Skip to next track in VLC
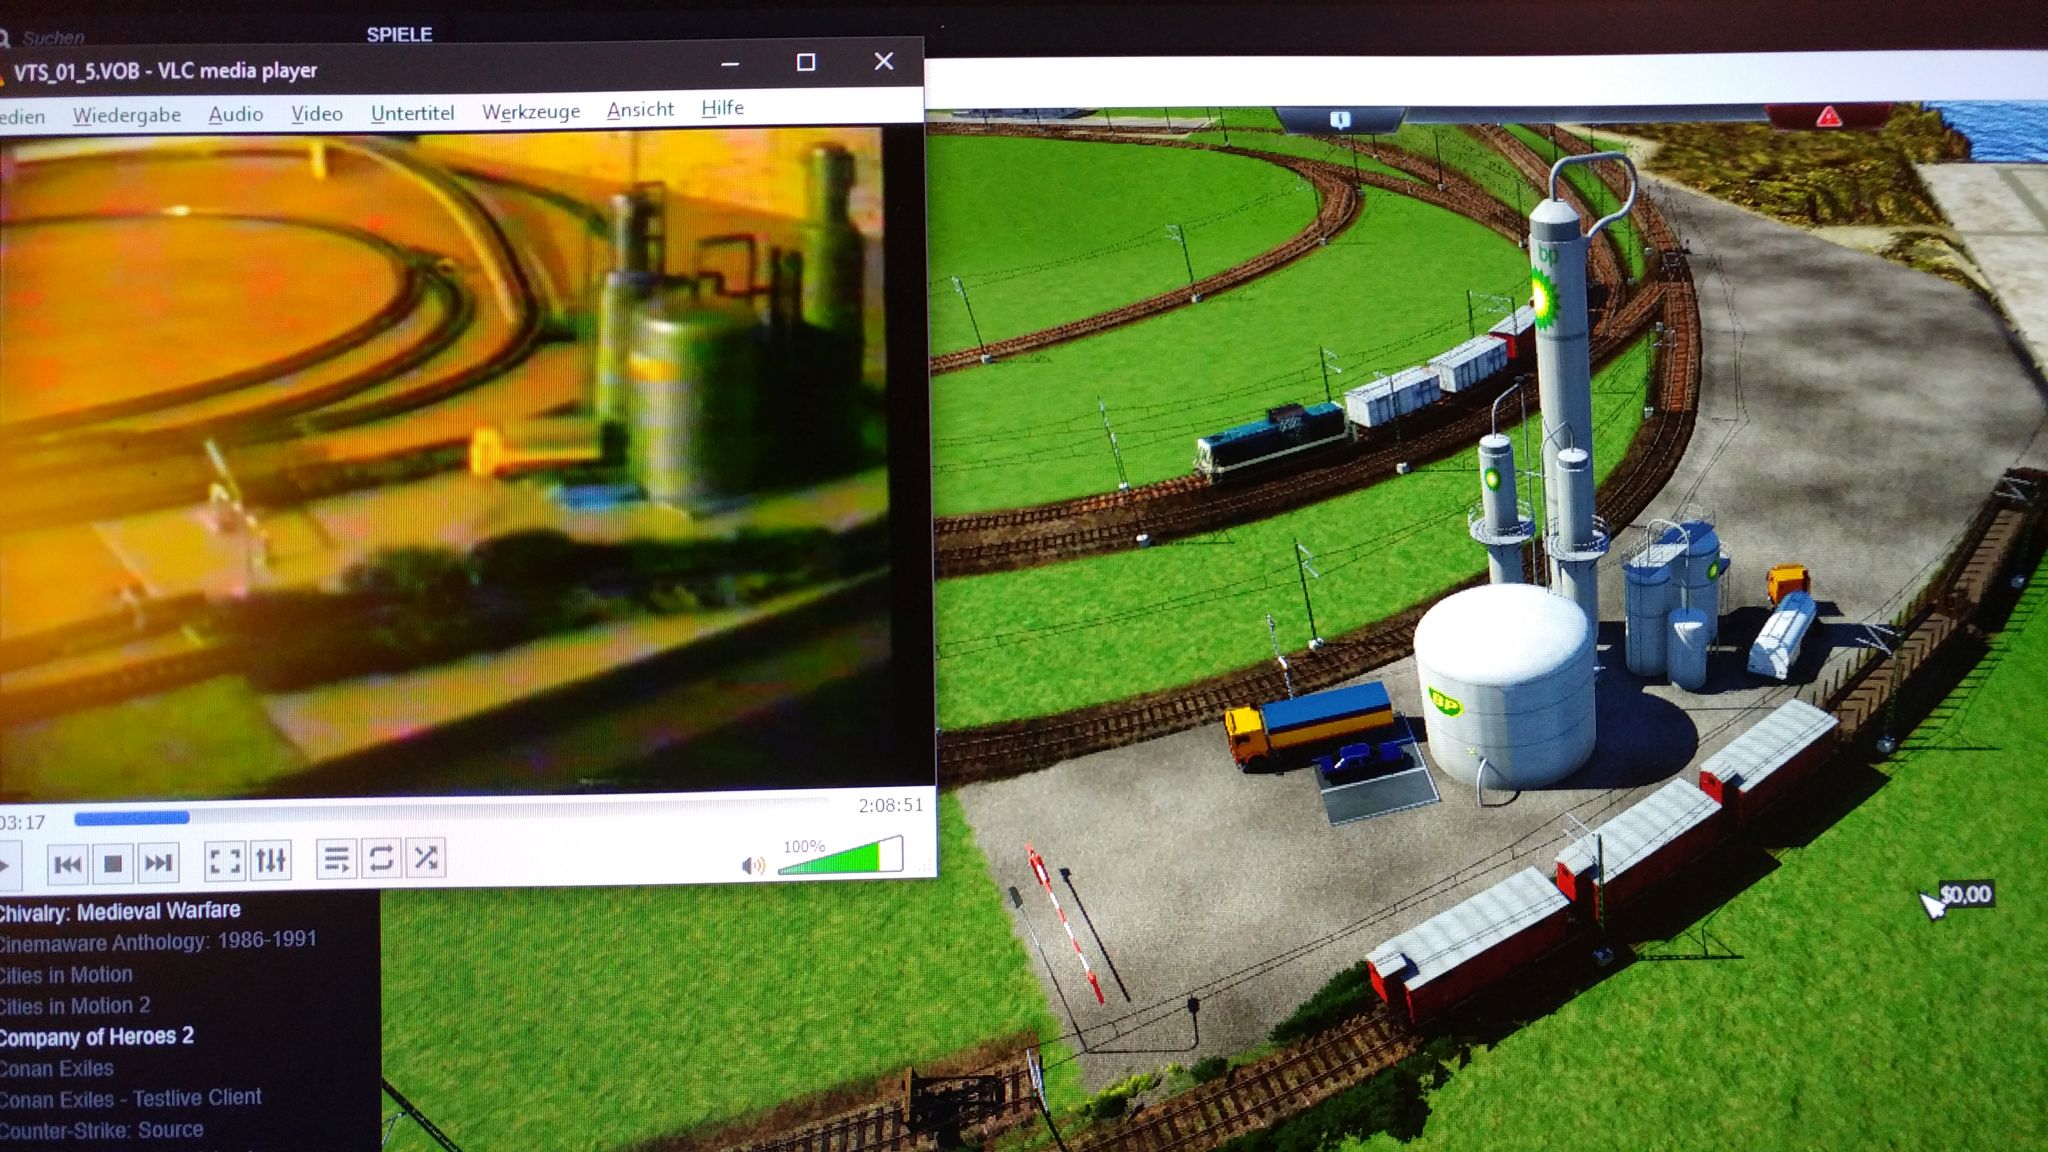The width and height of the screenshot is (2048, 1152). point(158,862)
